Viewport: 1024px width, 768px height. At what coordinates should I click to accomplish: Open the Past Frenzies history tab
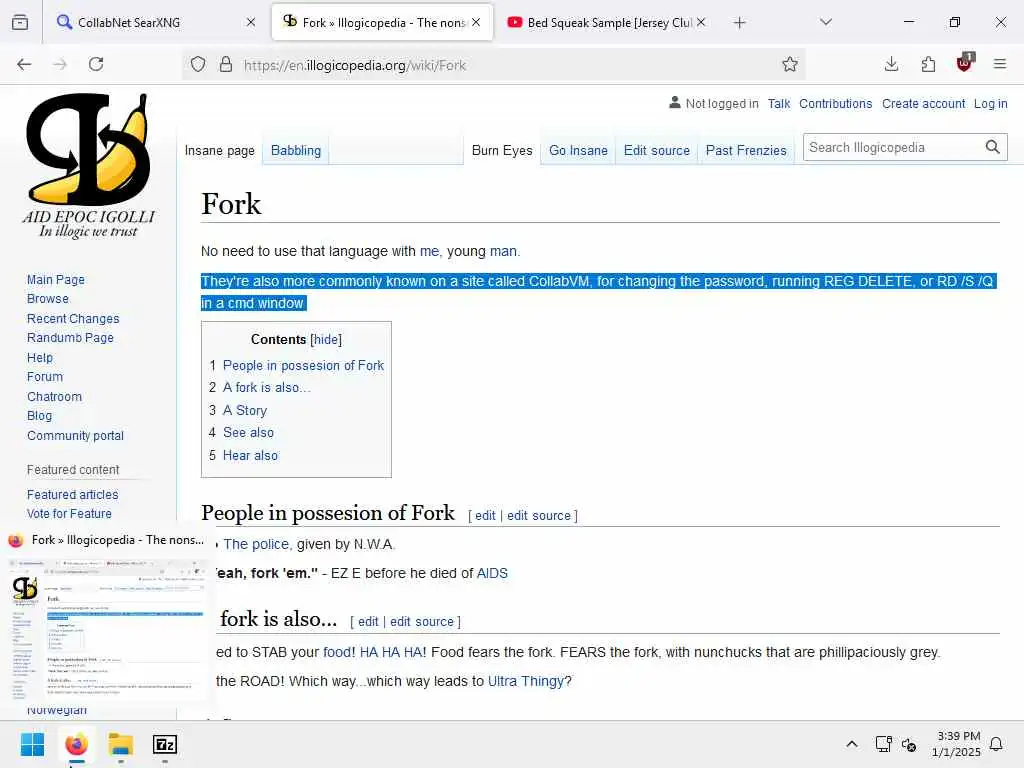click(746, 150)
